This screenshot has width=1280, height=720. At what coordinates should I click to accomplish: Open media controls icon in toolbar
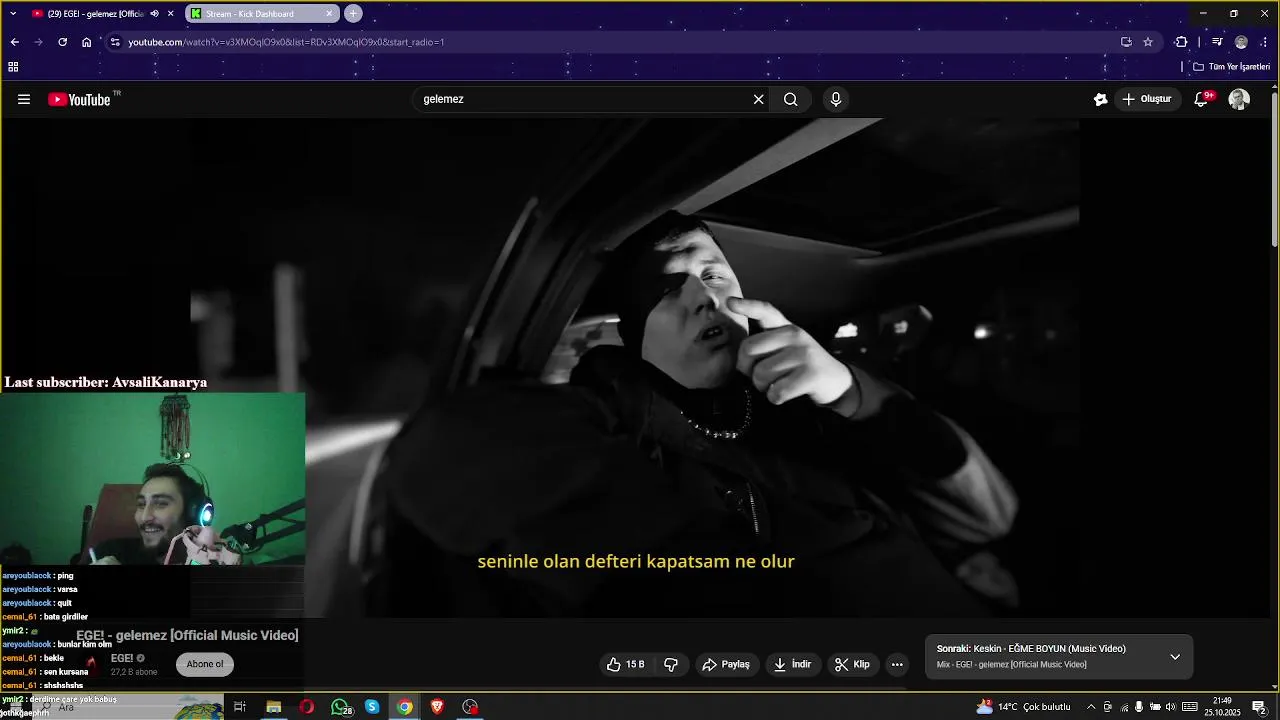1216,42
